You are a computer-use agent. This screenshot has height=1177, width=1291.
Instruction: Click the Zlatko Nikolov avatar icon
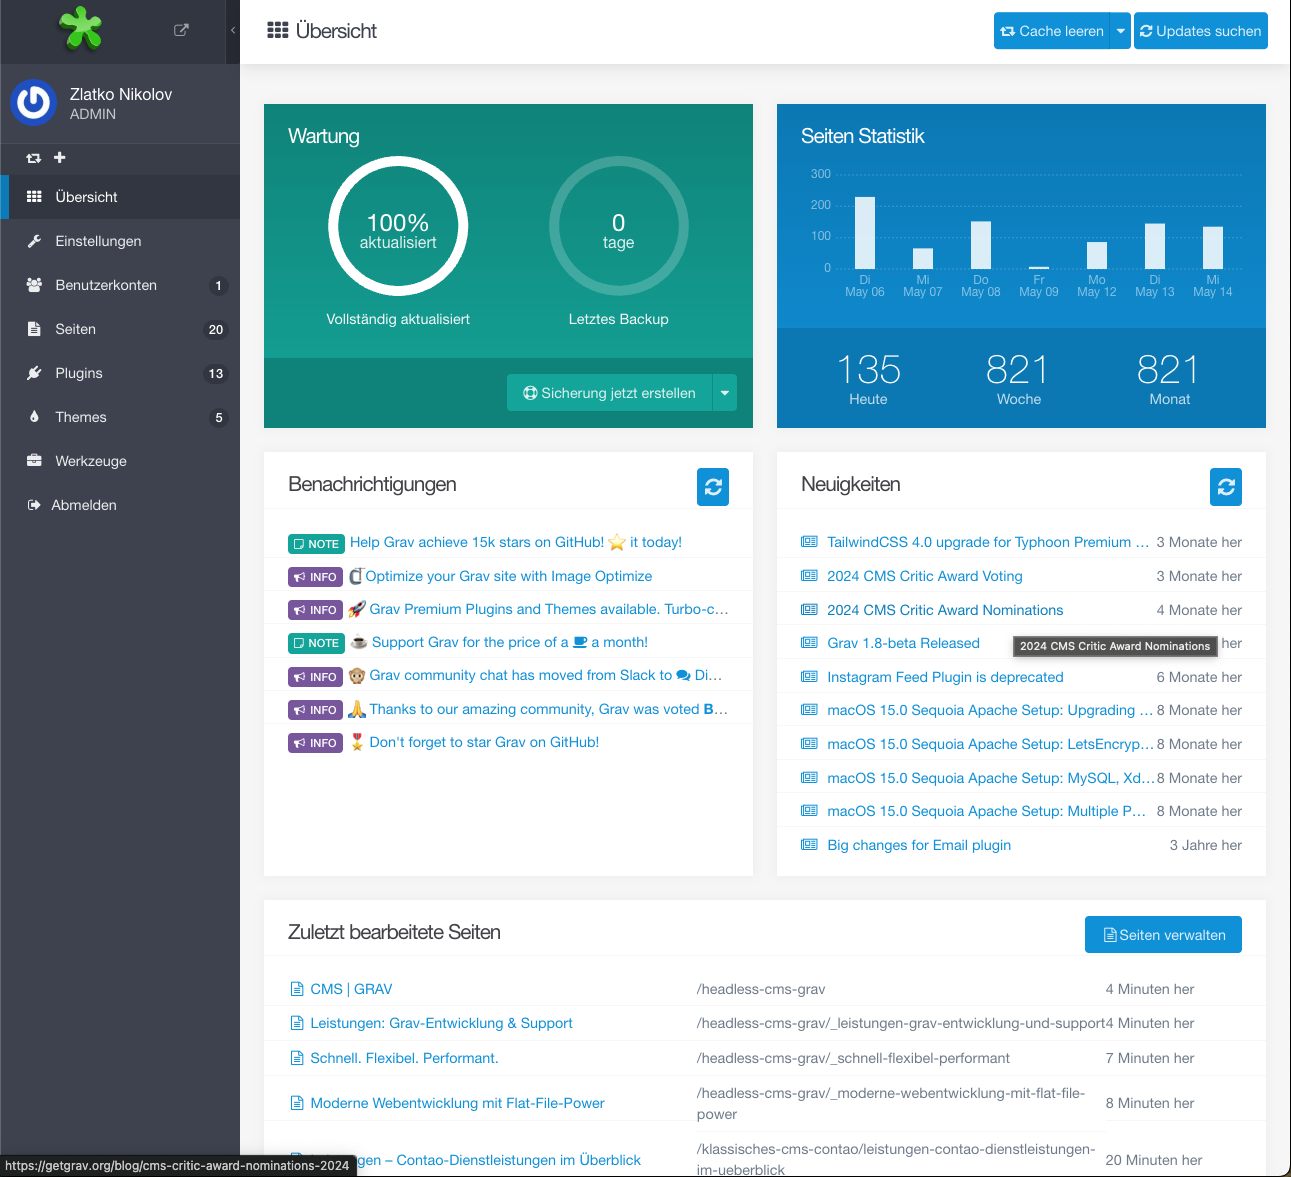click(x=34, y=102)
